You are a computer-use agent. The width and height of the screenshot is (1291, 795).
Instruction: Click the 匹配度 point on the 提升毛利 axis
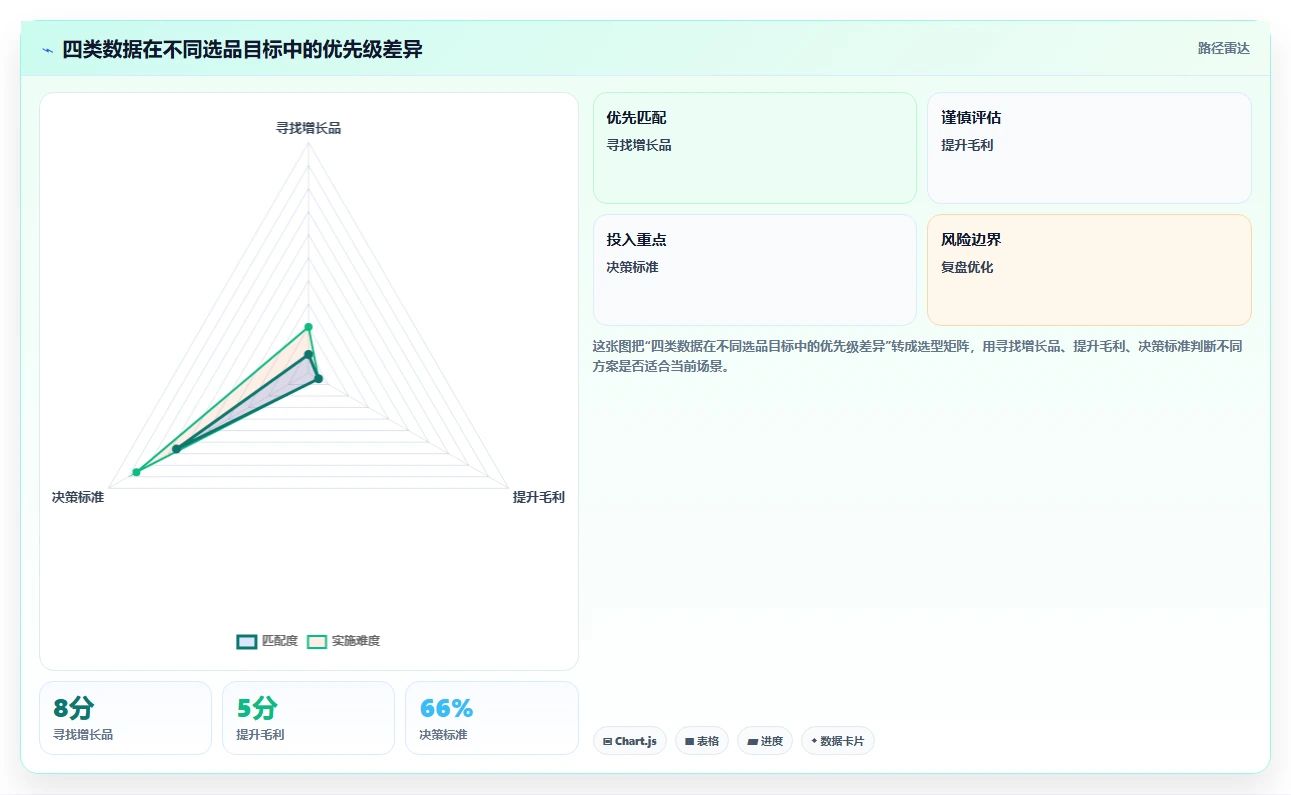(318, 378)
